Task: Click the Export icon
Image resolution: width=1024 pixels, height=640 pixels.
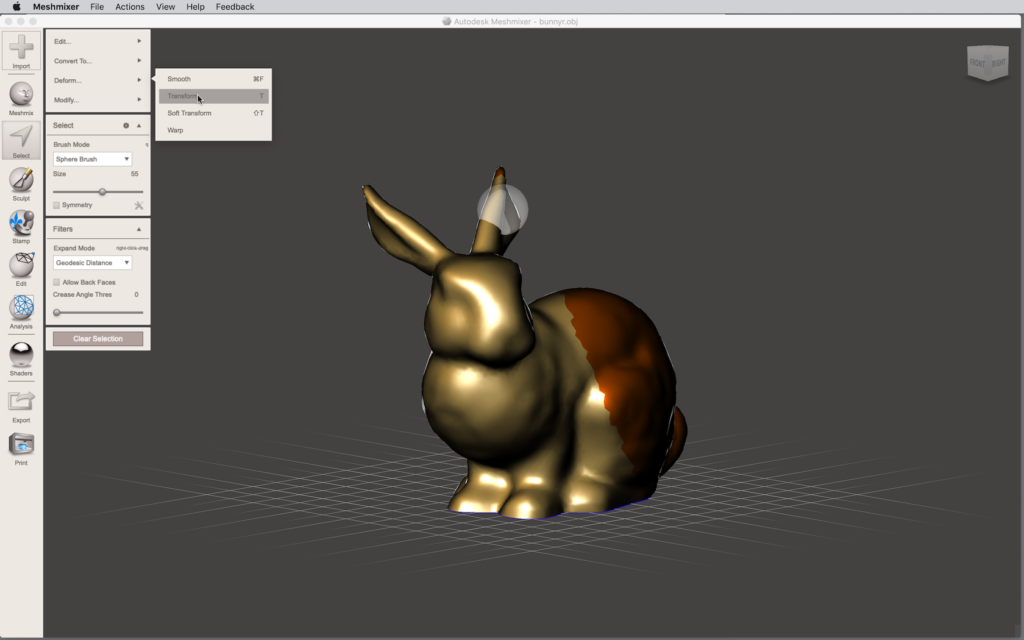Action: click(21, 402)
